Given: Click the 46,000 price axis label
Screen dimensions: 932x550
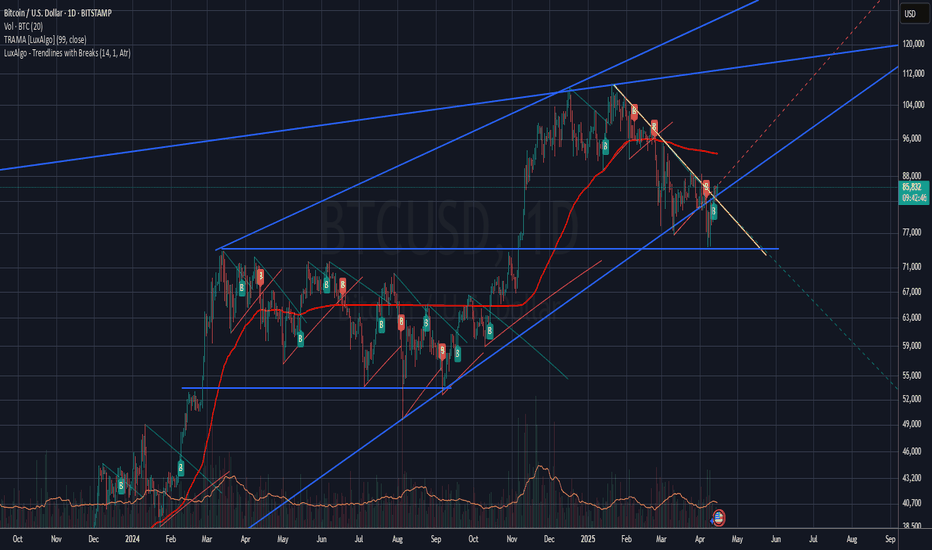Looking at the screenshot, I should coord(911,451).
